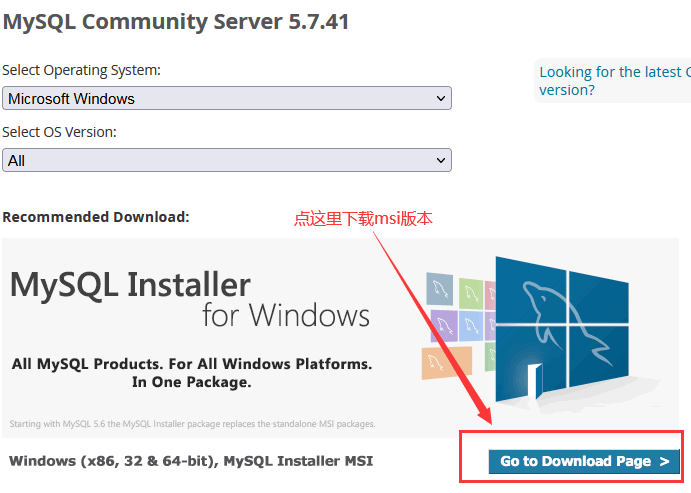Viewport: 691px width, 493px height.
Task: Click the 'Recommended Download:' label
Action: pos(96,217)
